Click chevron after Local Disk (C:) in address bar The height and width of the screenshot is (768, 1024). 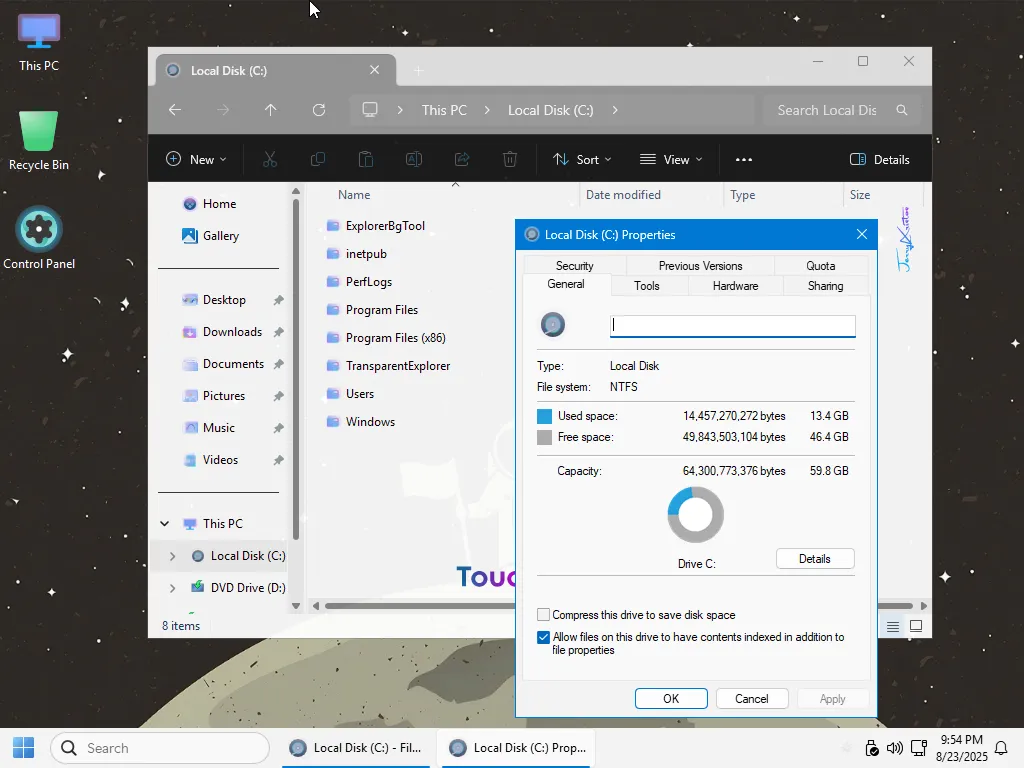pyautogui.click(x=615, y=110)
